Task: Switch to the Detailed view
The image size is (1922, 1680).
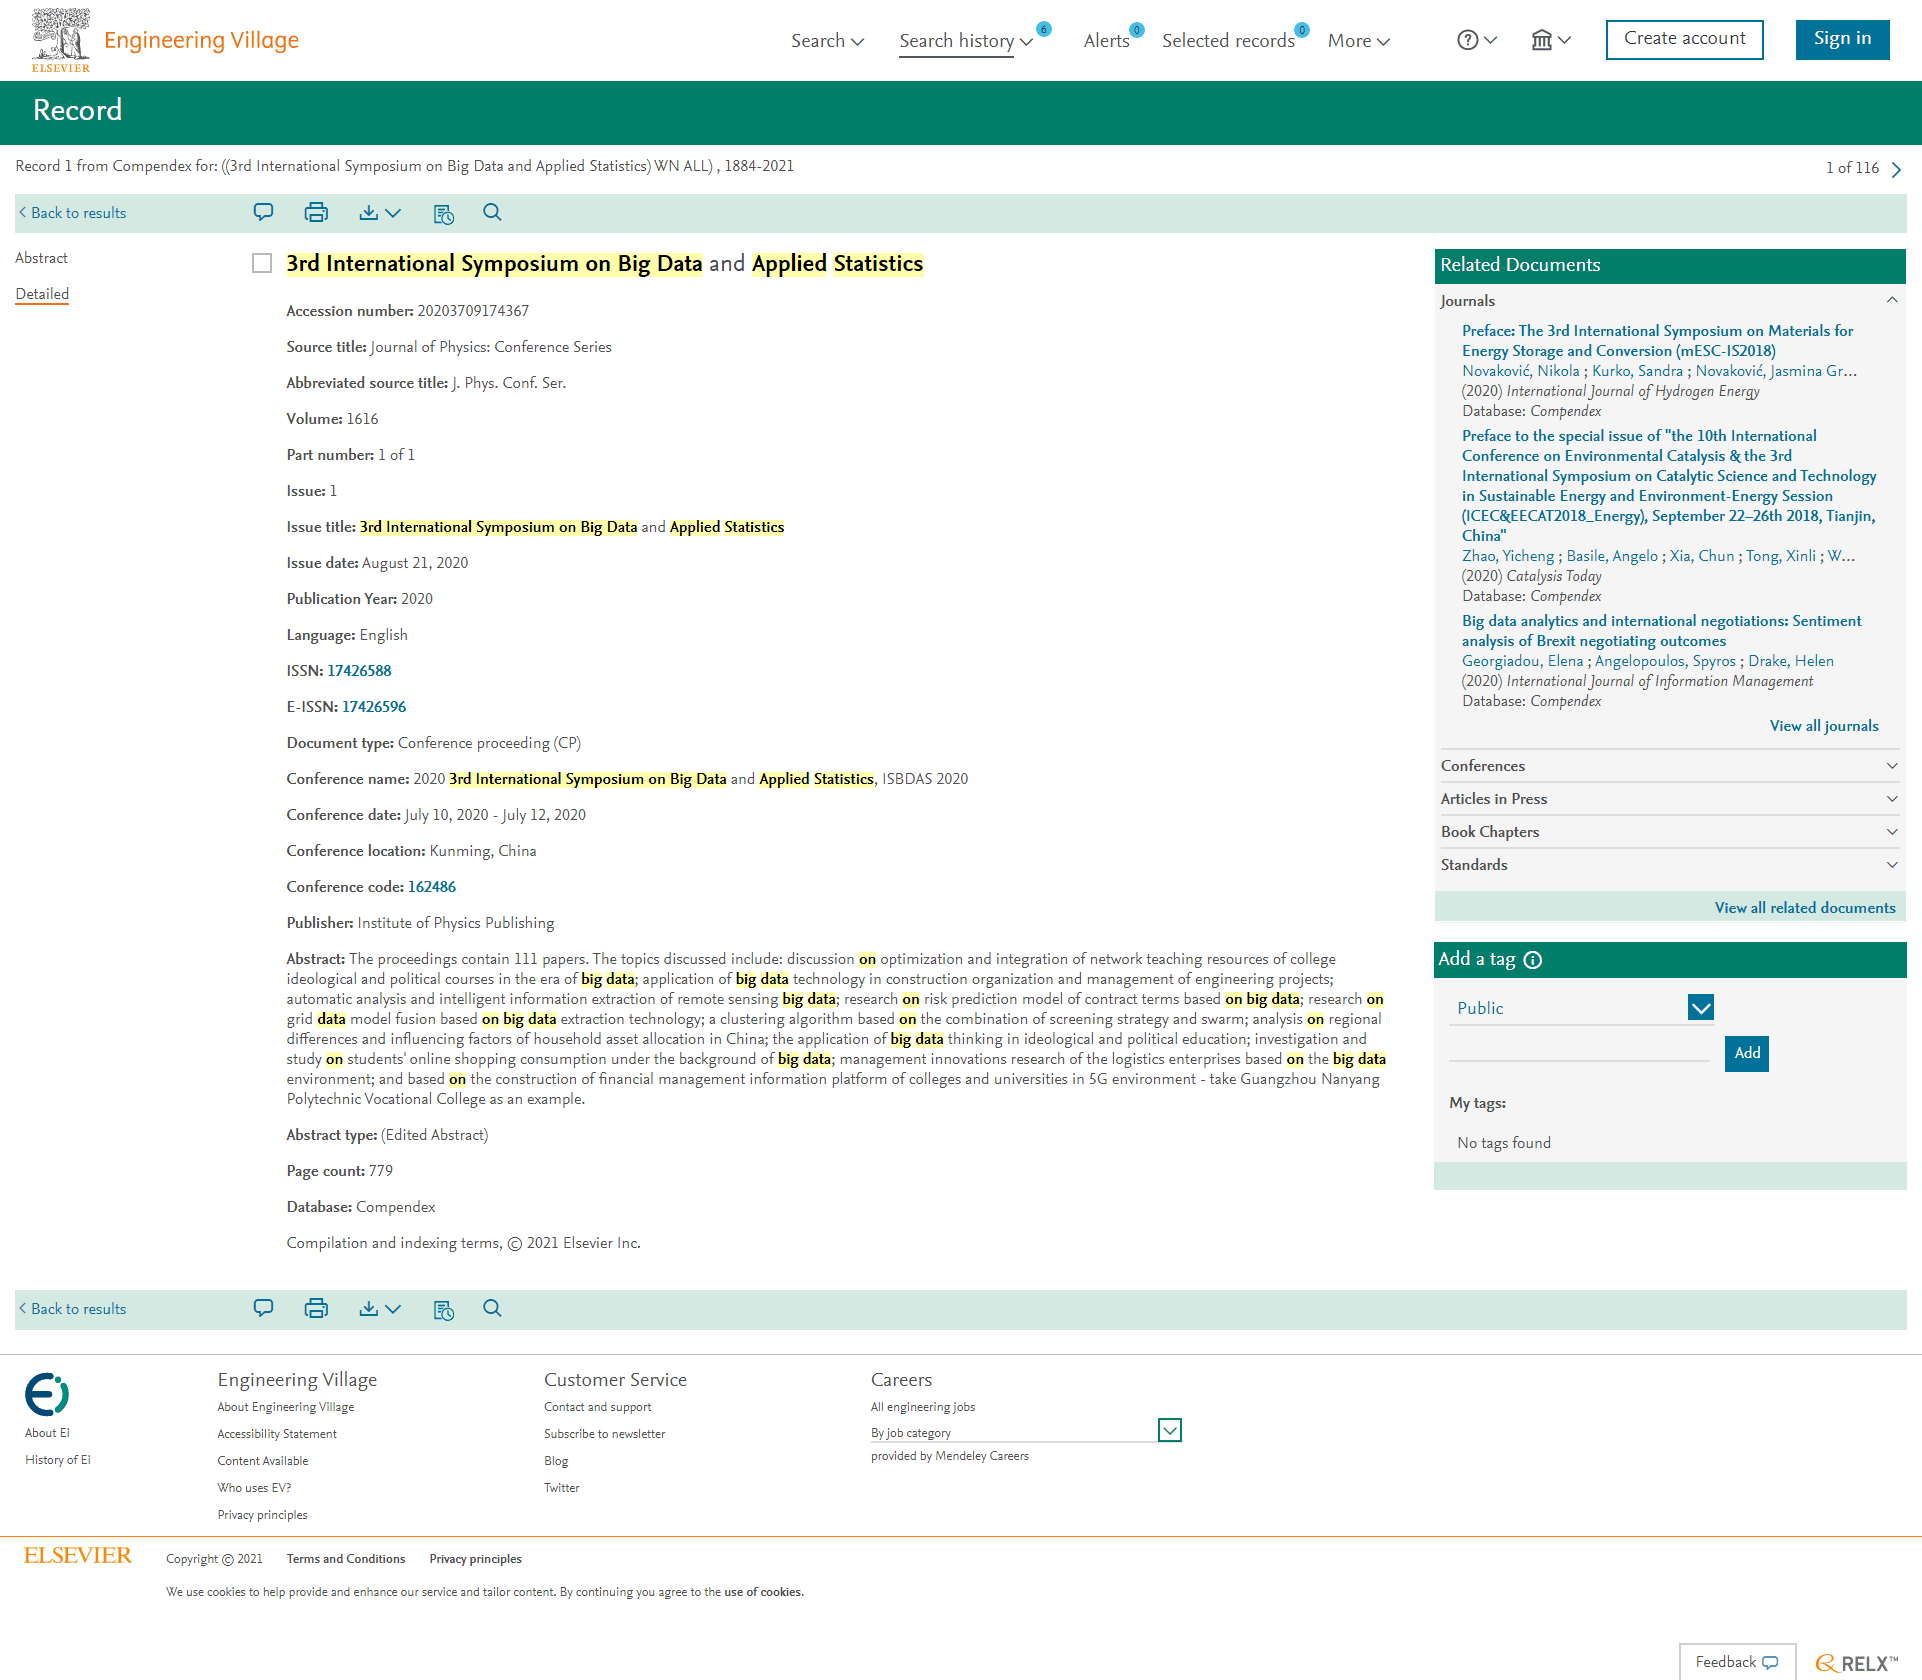Action: (x=42, y=294)
